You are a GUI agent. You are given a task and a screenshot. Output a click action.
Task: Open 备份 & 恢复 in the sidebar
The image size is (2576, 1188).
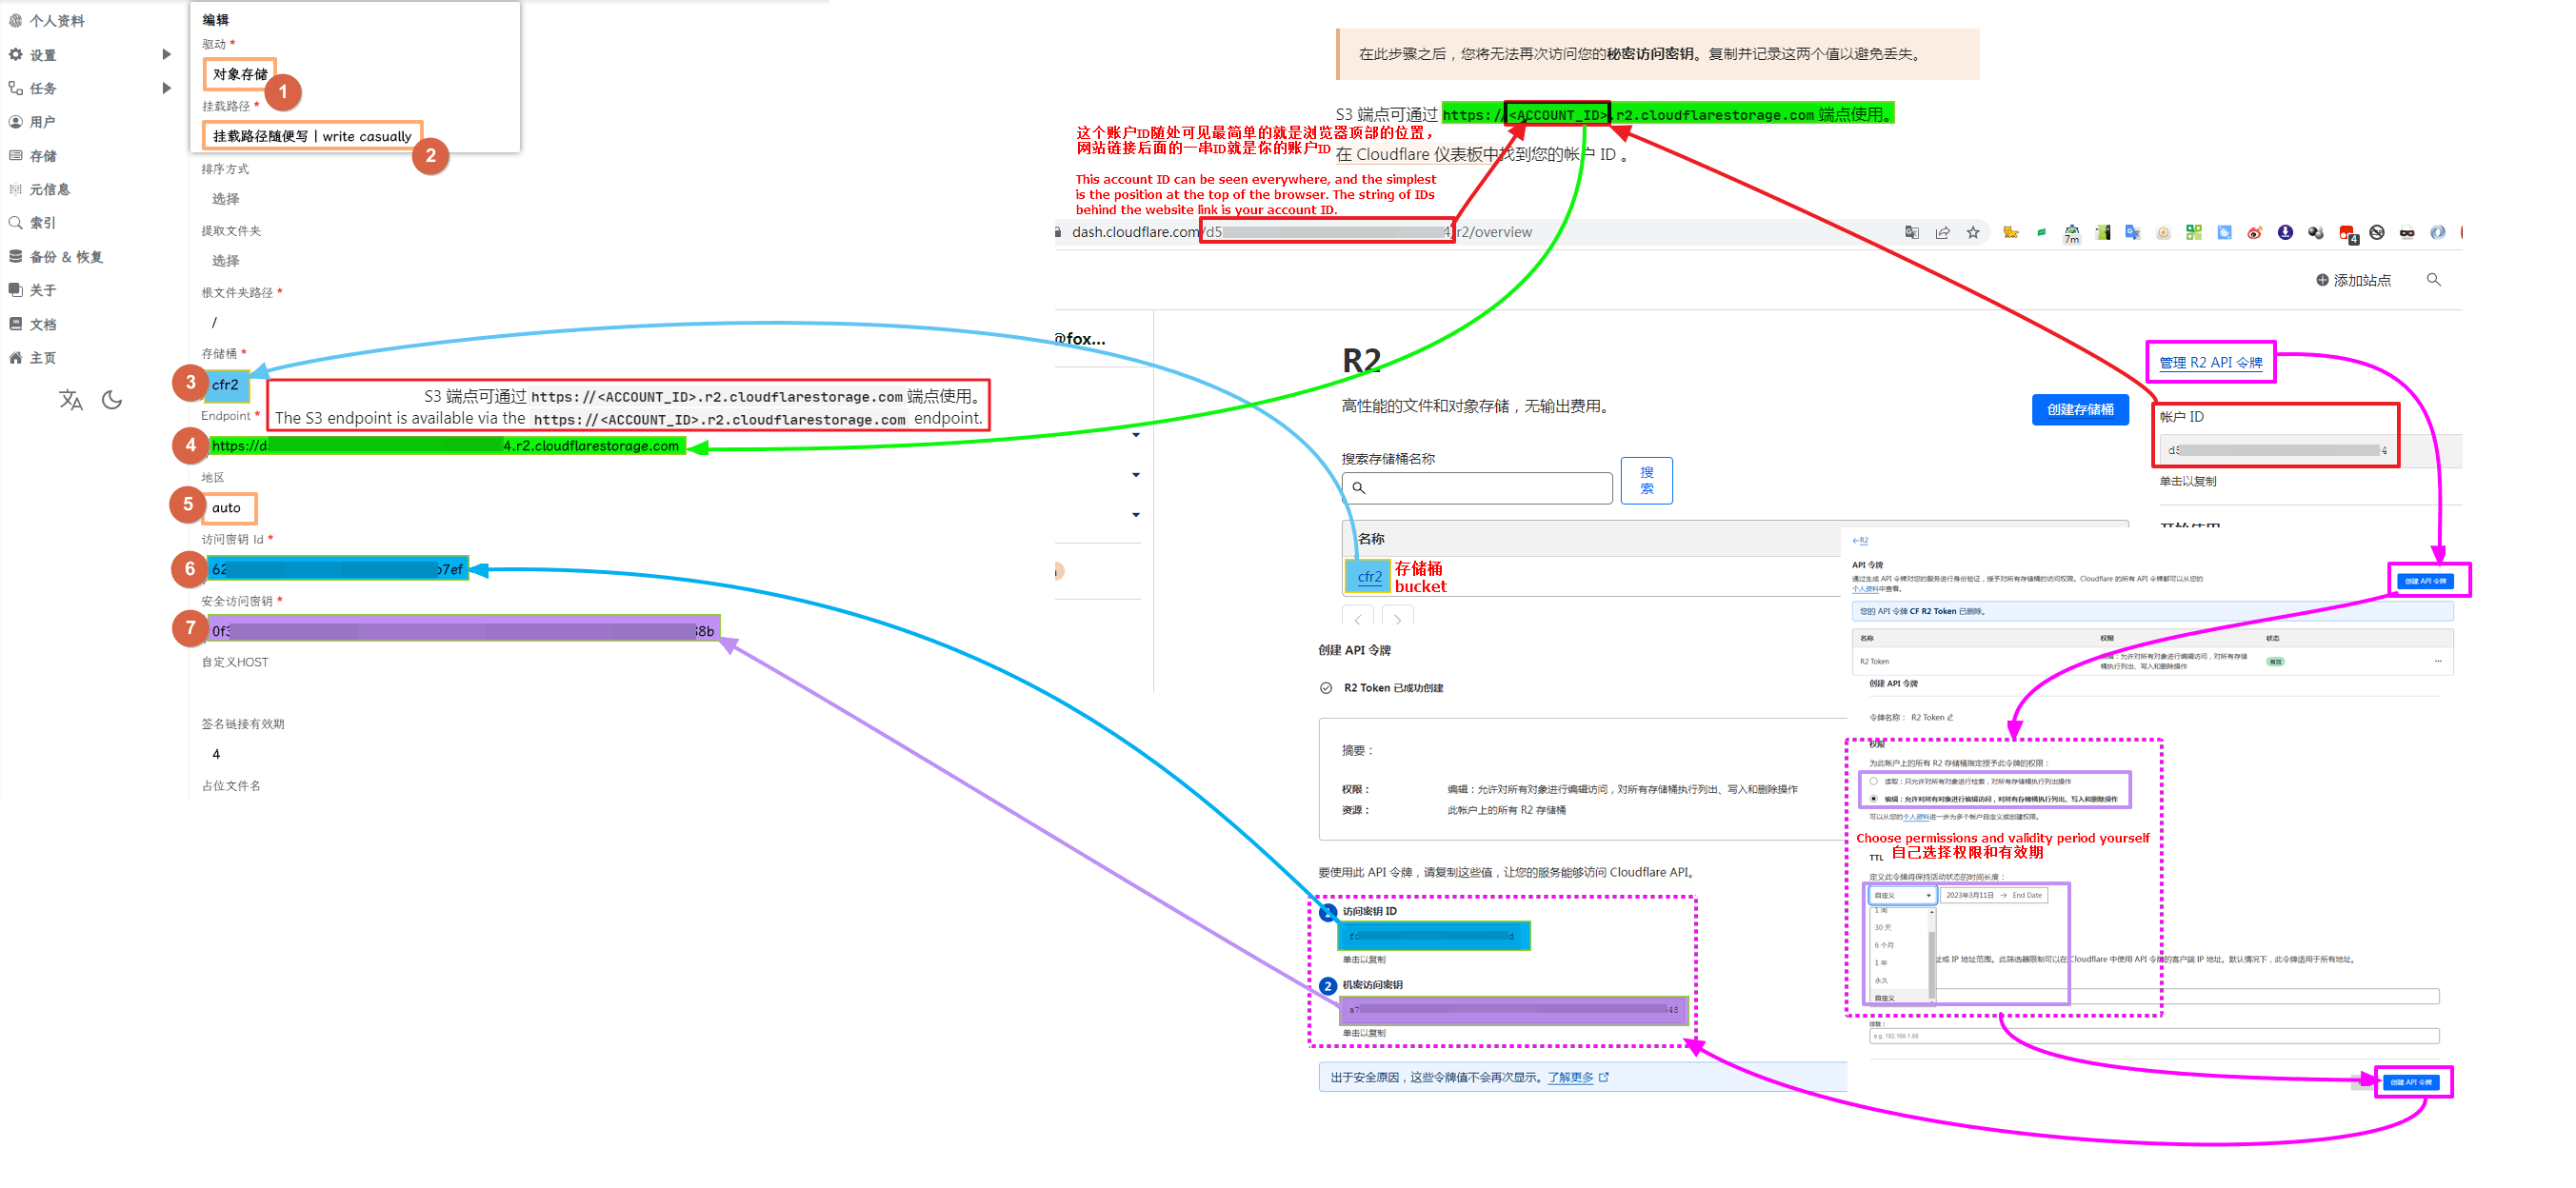(55, 257)
